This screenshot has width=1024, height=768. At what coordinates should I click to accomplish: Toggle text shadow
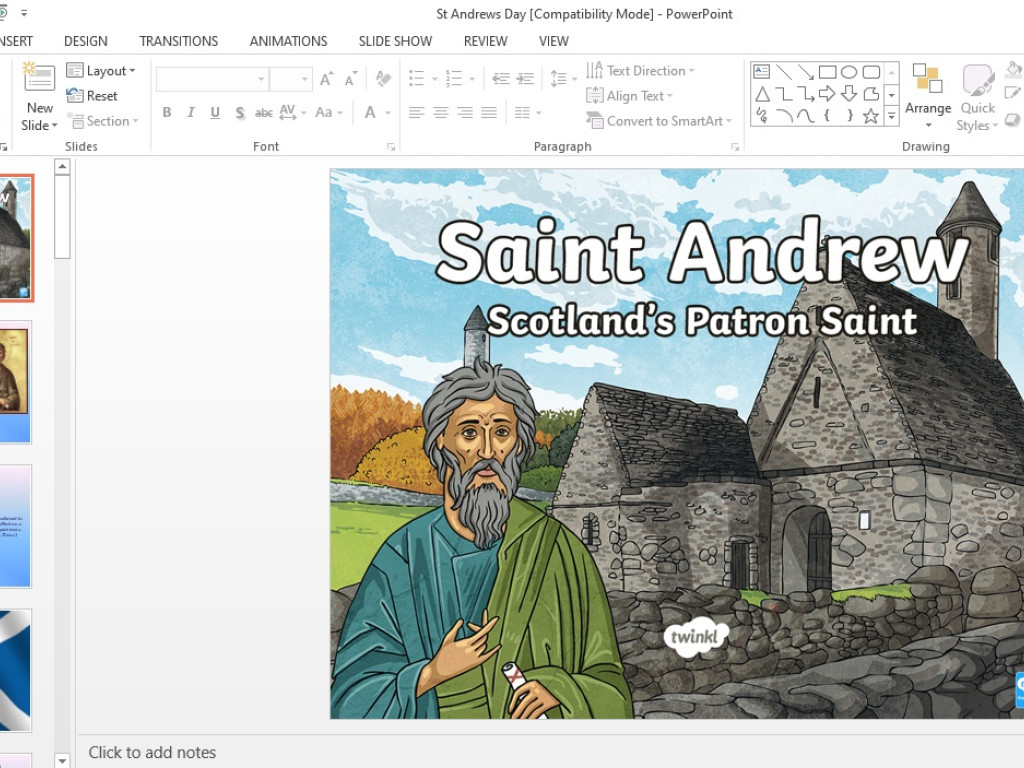240,112
